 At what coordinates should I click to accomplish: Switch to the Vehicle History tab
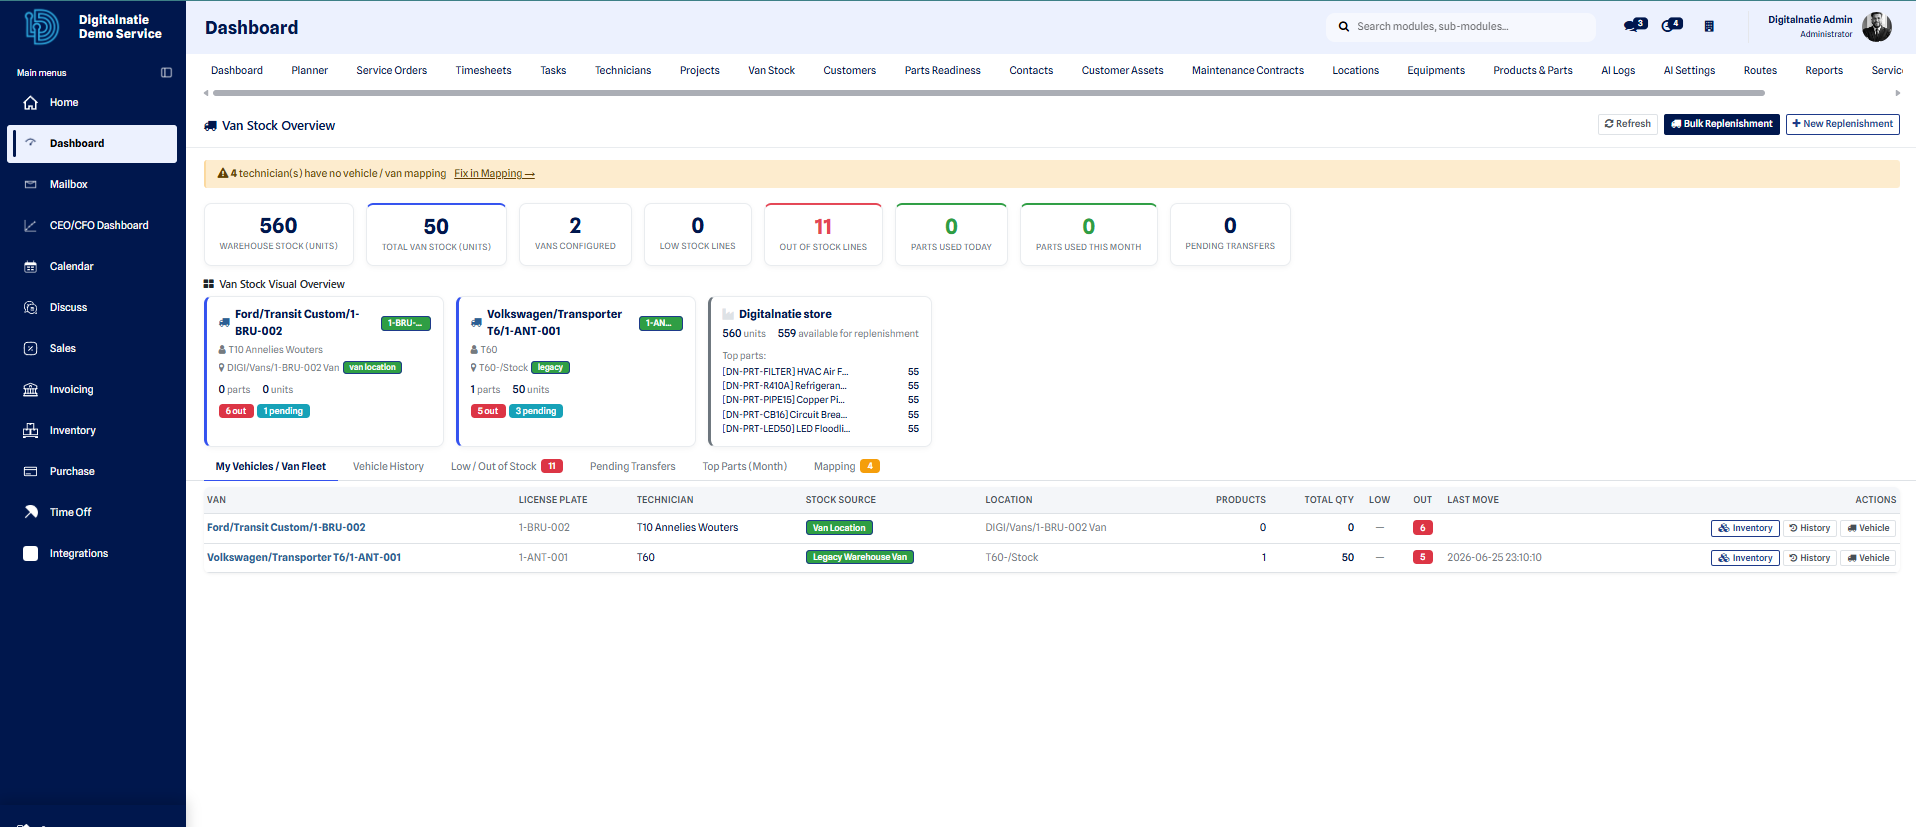click(x=388, y=466)
